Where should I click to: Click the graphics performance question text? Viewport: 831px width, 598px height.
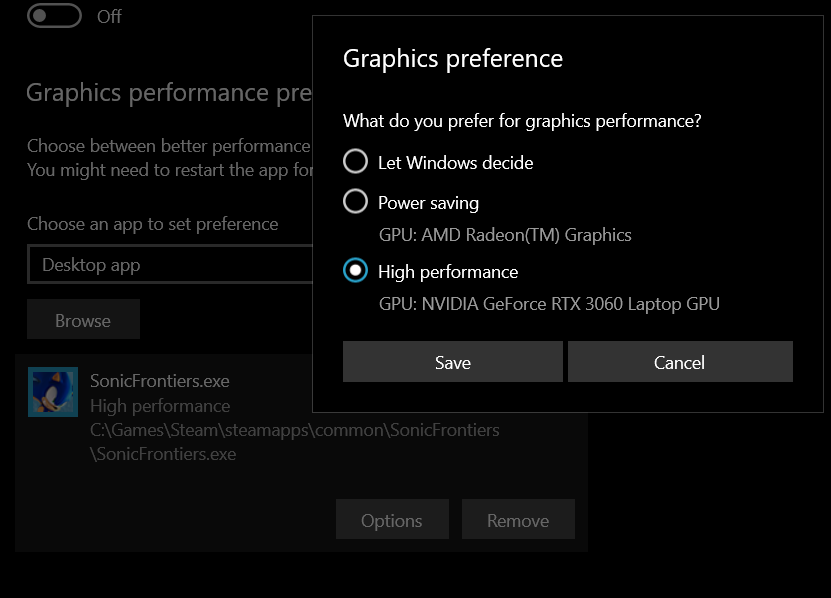tap(522, 121)
